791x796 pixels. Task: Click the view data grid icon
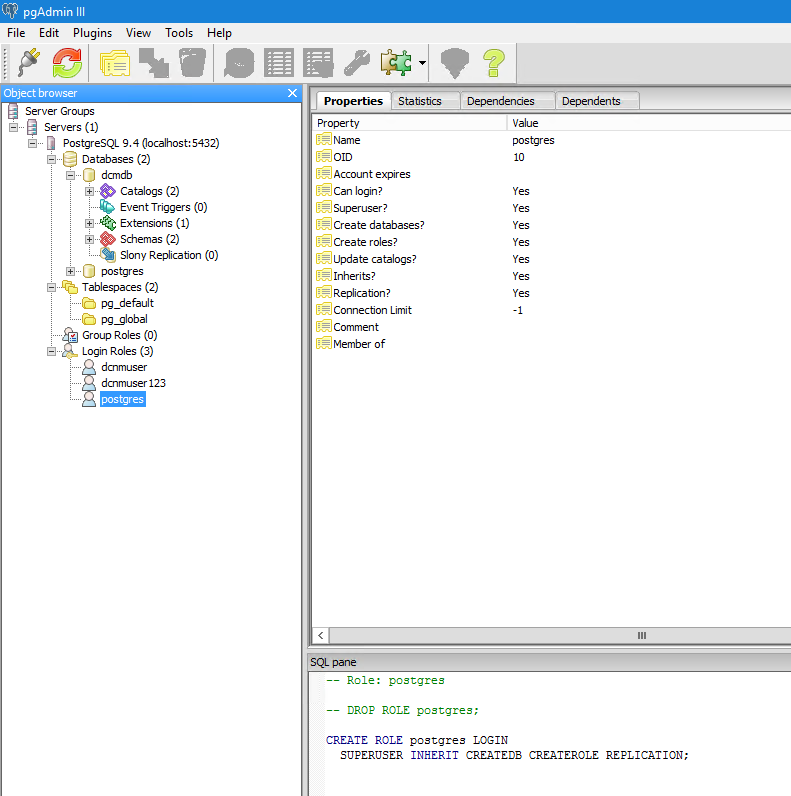click(279, 62)
